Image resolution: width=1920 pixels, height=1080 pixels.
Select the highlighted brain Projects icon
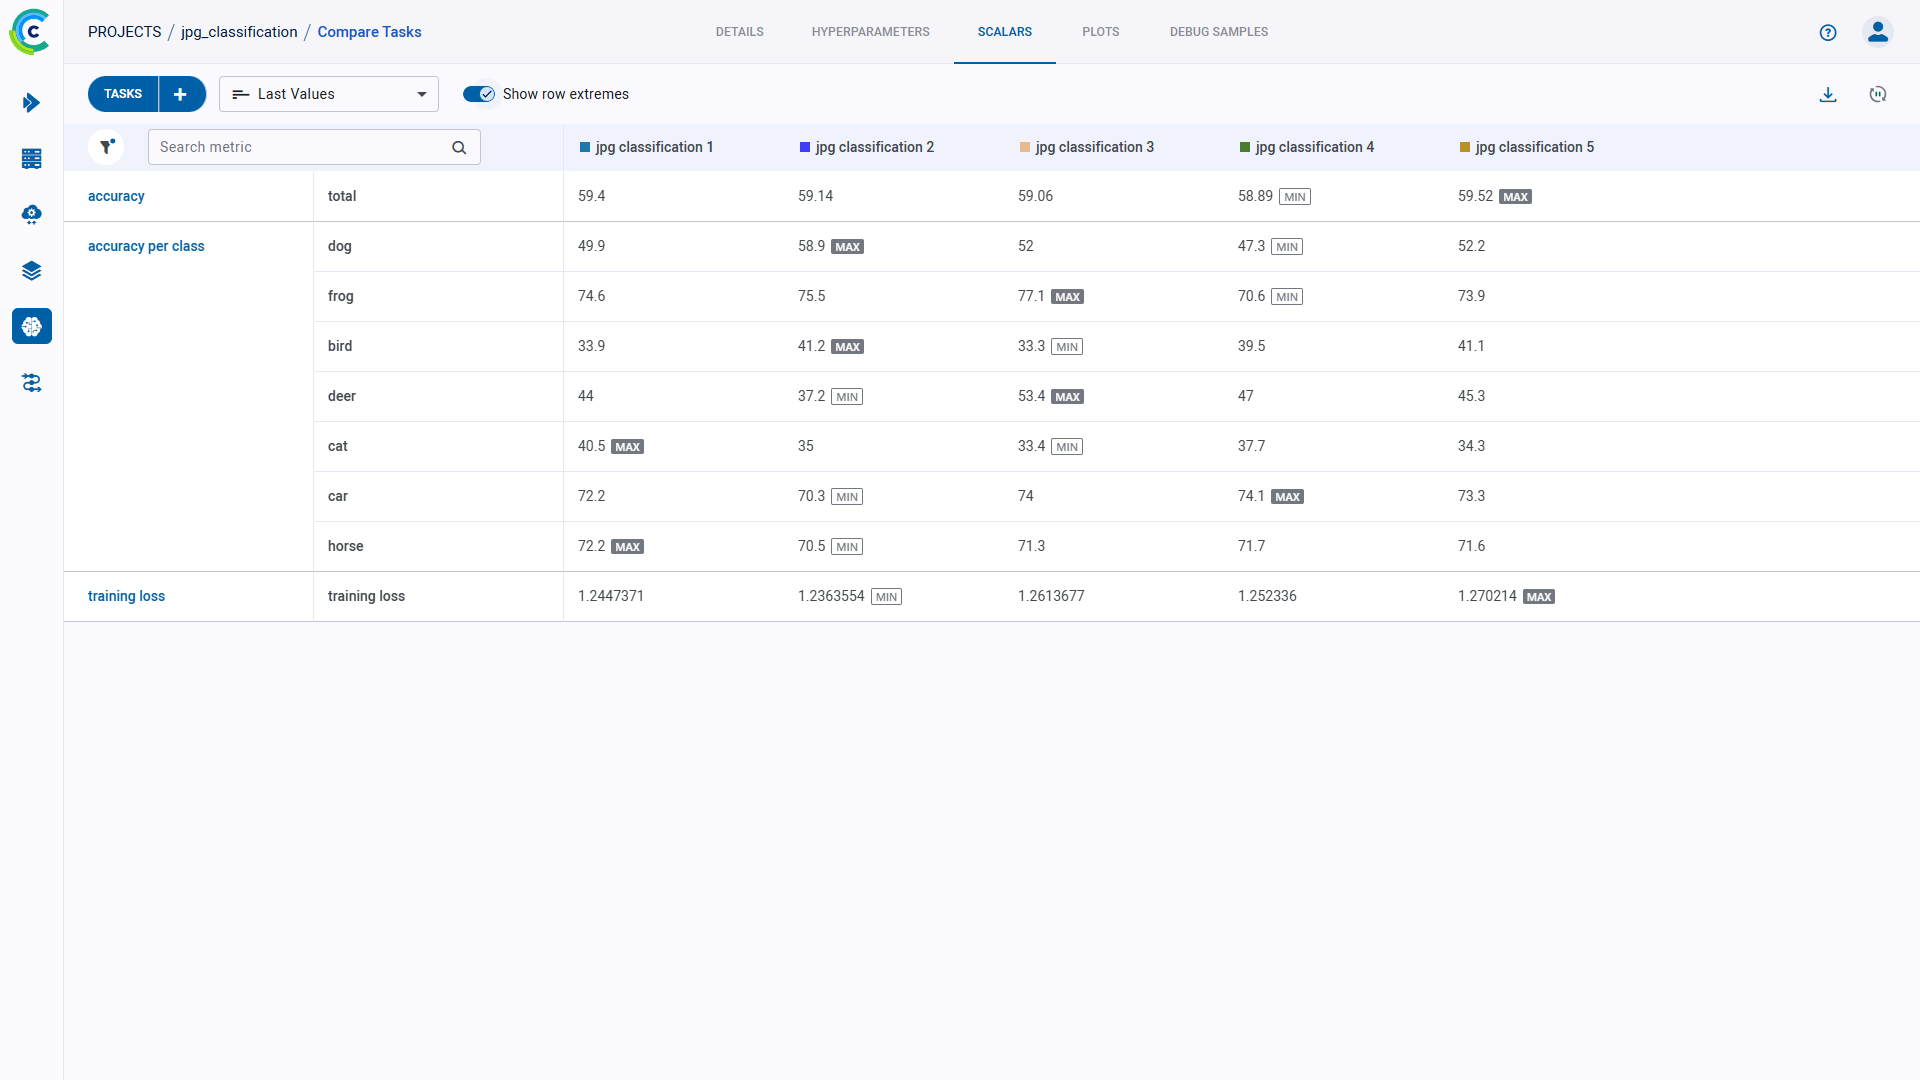click(31, 326)
